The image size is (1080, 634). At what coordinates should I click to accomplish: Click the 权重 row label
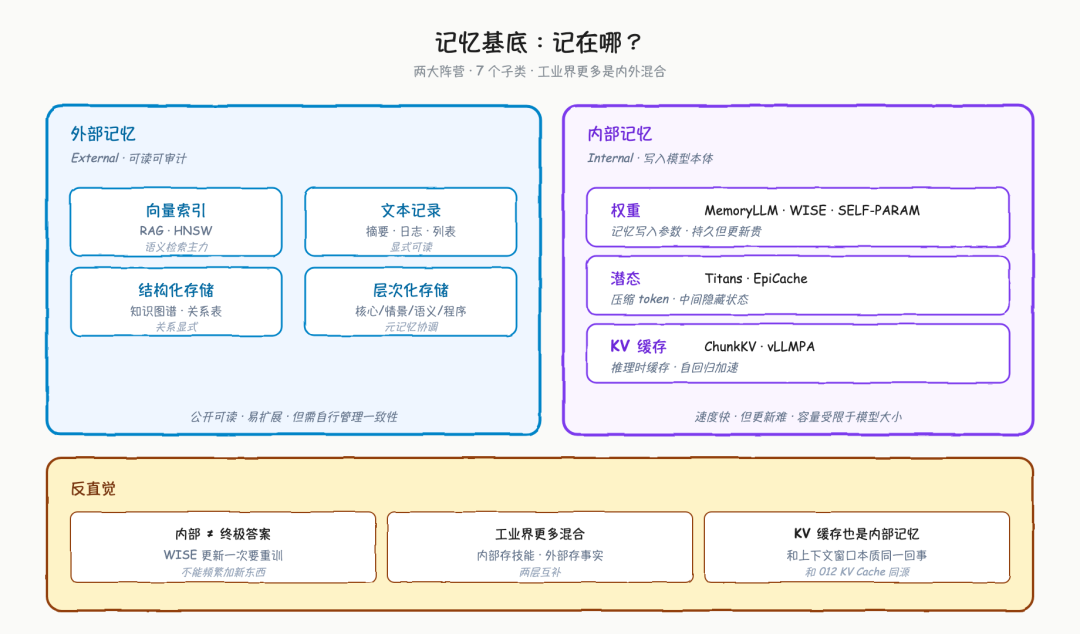click(625, 211)
